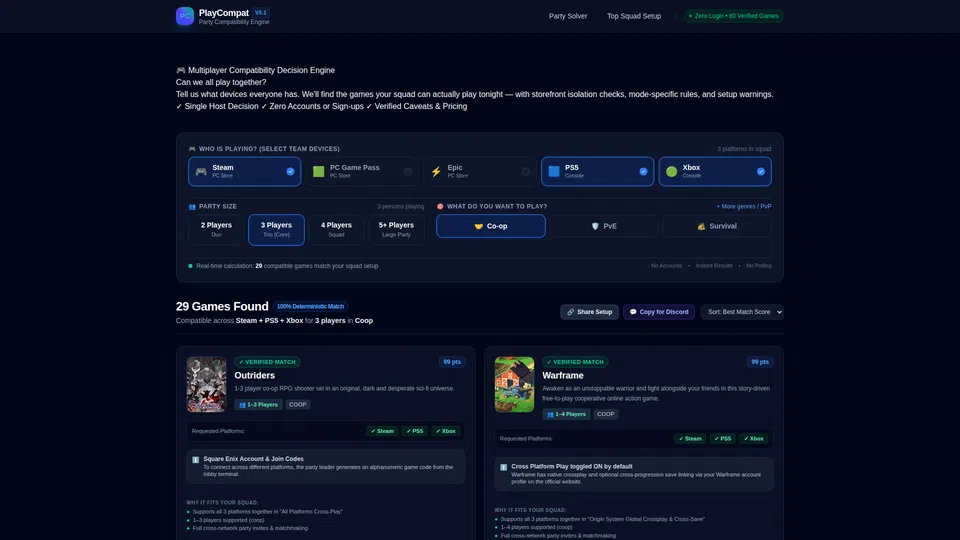Open the Sort: Best Match Score dropdown
This screenshot has width=960, height=540.
pos(742,312)
